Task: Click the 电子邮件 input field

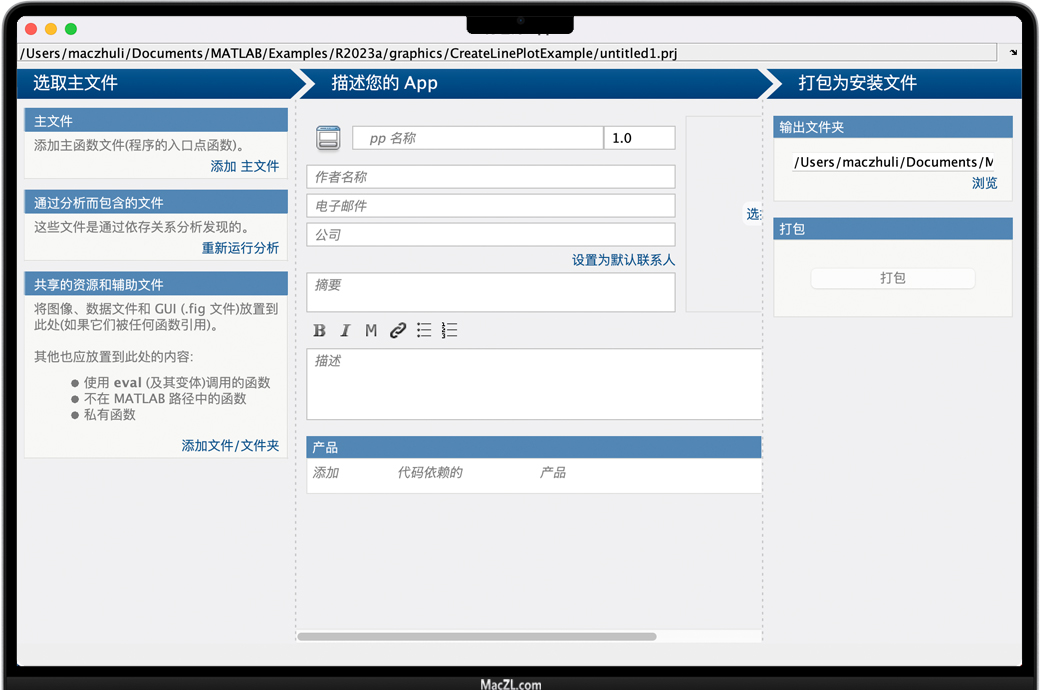Action: (x=490, y=206)
